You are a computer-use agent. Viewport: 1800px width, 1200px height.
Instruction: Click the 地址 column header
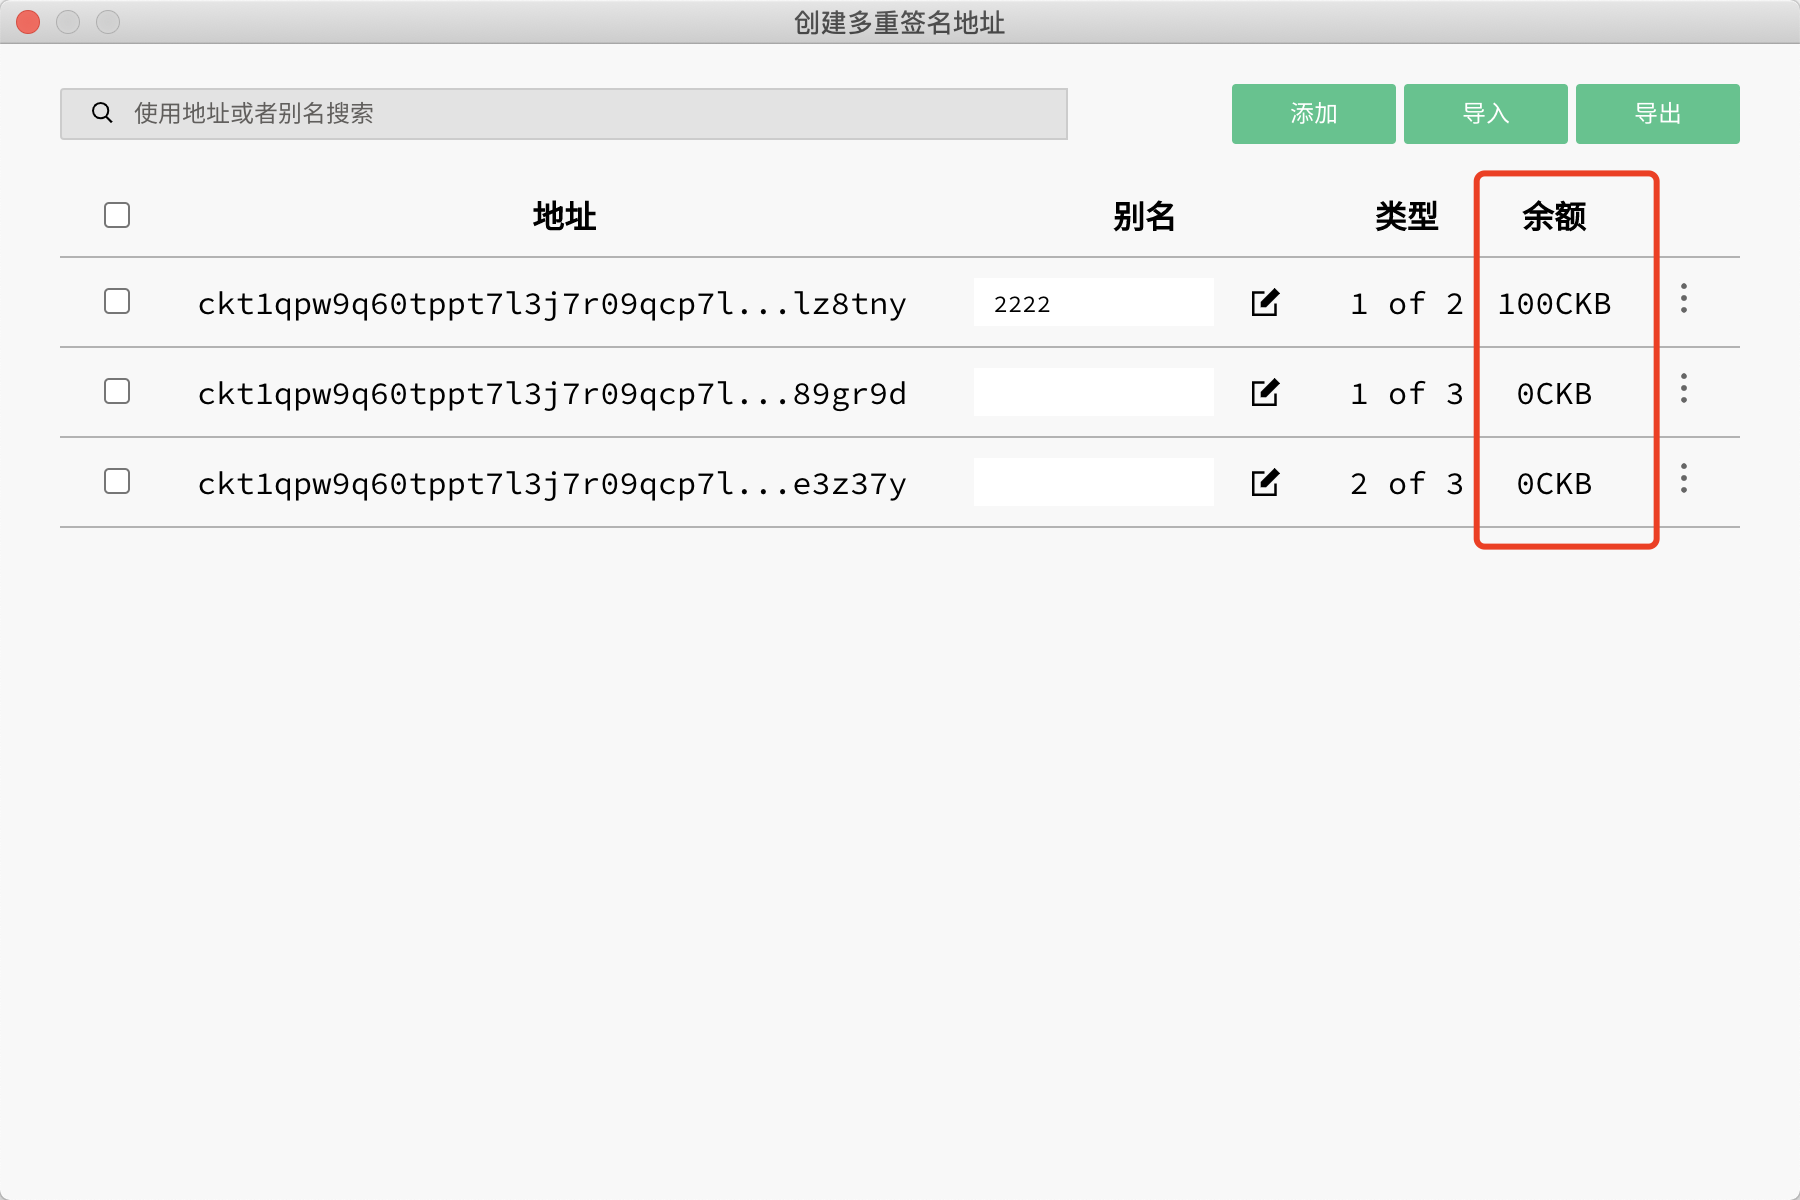click(x=564, y=216)
